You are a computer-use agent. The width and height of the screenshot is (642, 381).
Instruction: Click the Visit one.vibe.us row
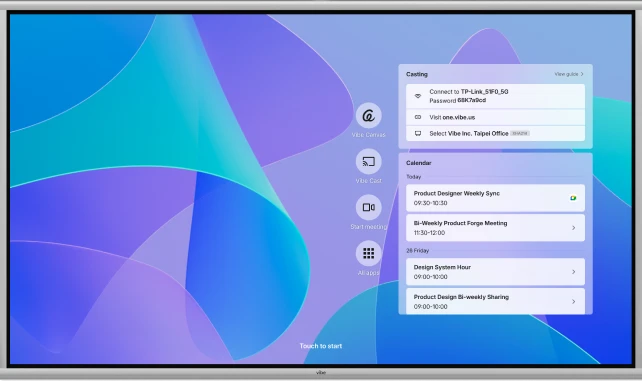pos(495,117)
